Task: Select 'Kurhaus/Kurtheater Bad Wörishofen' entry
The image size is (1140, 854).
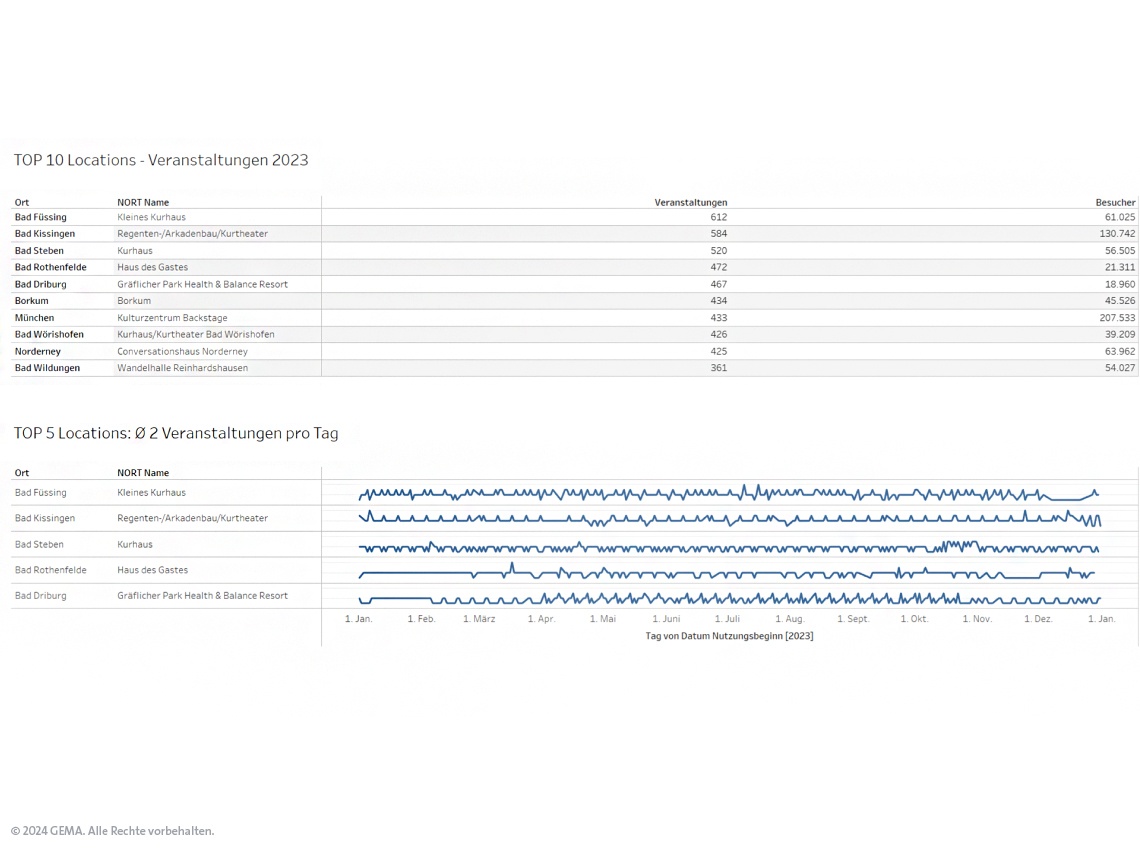Action: (195, 335)
